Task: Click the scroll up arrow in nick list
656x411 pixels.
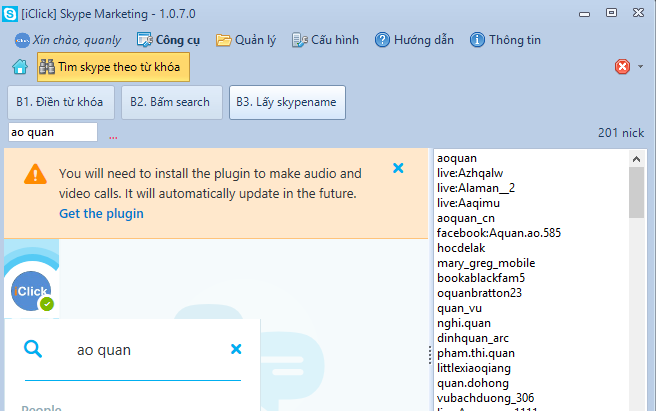Action: click(636, 159)
